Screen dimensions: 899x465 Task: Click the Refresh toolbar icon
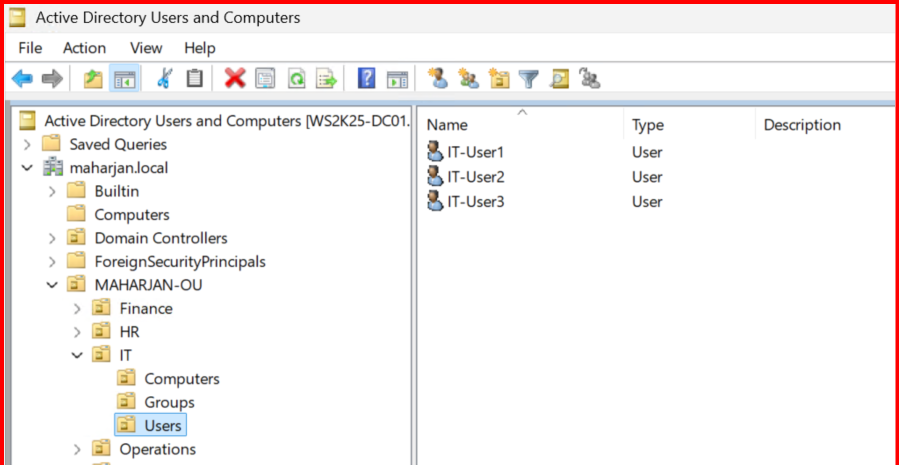296,79
